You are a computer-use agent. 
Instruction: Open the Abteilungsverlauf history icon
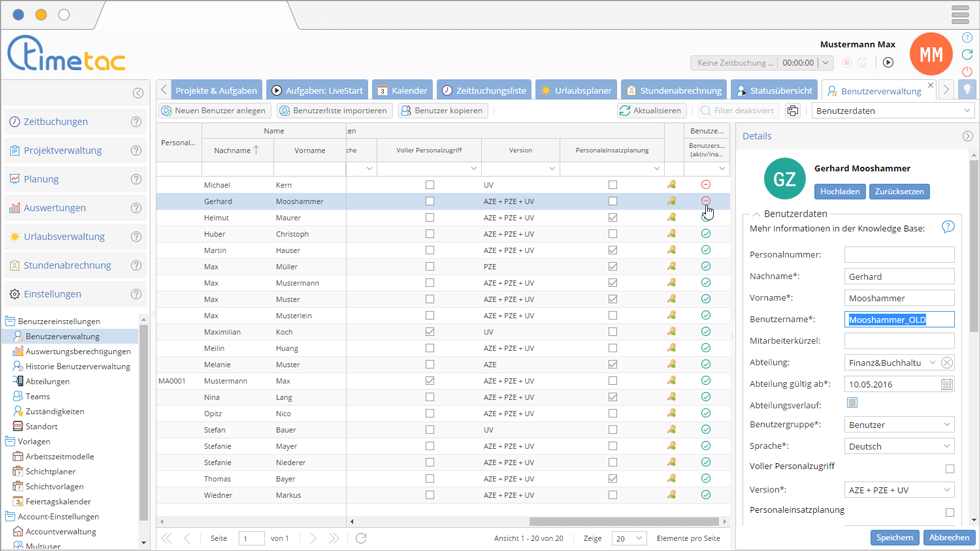852,403
